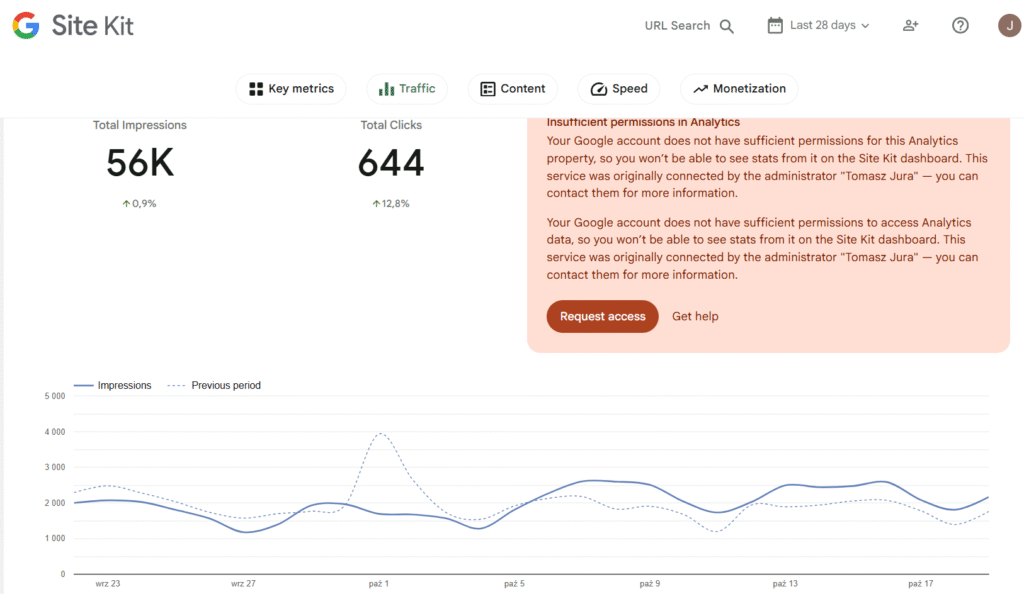The width and height of the screenshot is (1024, 594).
Task: Click the Monetization trend arrow icon
Action: tap(700, 89)
